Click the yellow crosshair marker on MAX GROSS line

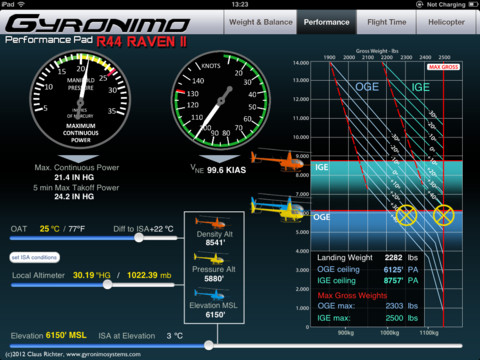click(x=443, y=215)
